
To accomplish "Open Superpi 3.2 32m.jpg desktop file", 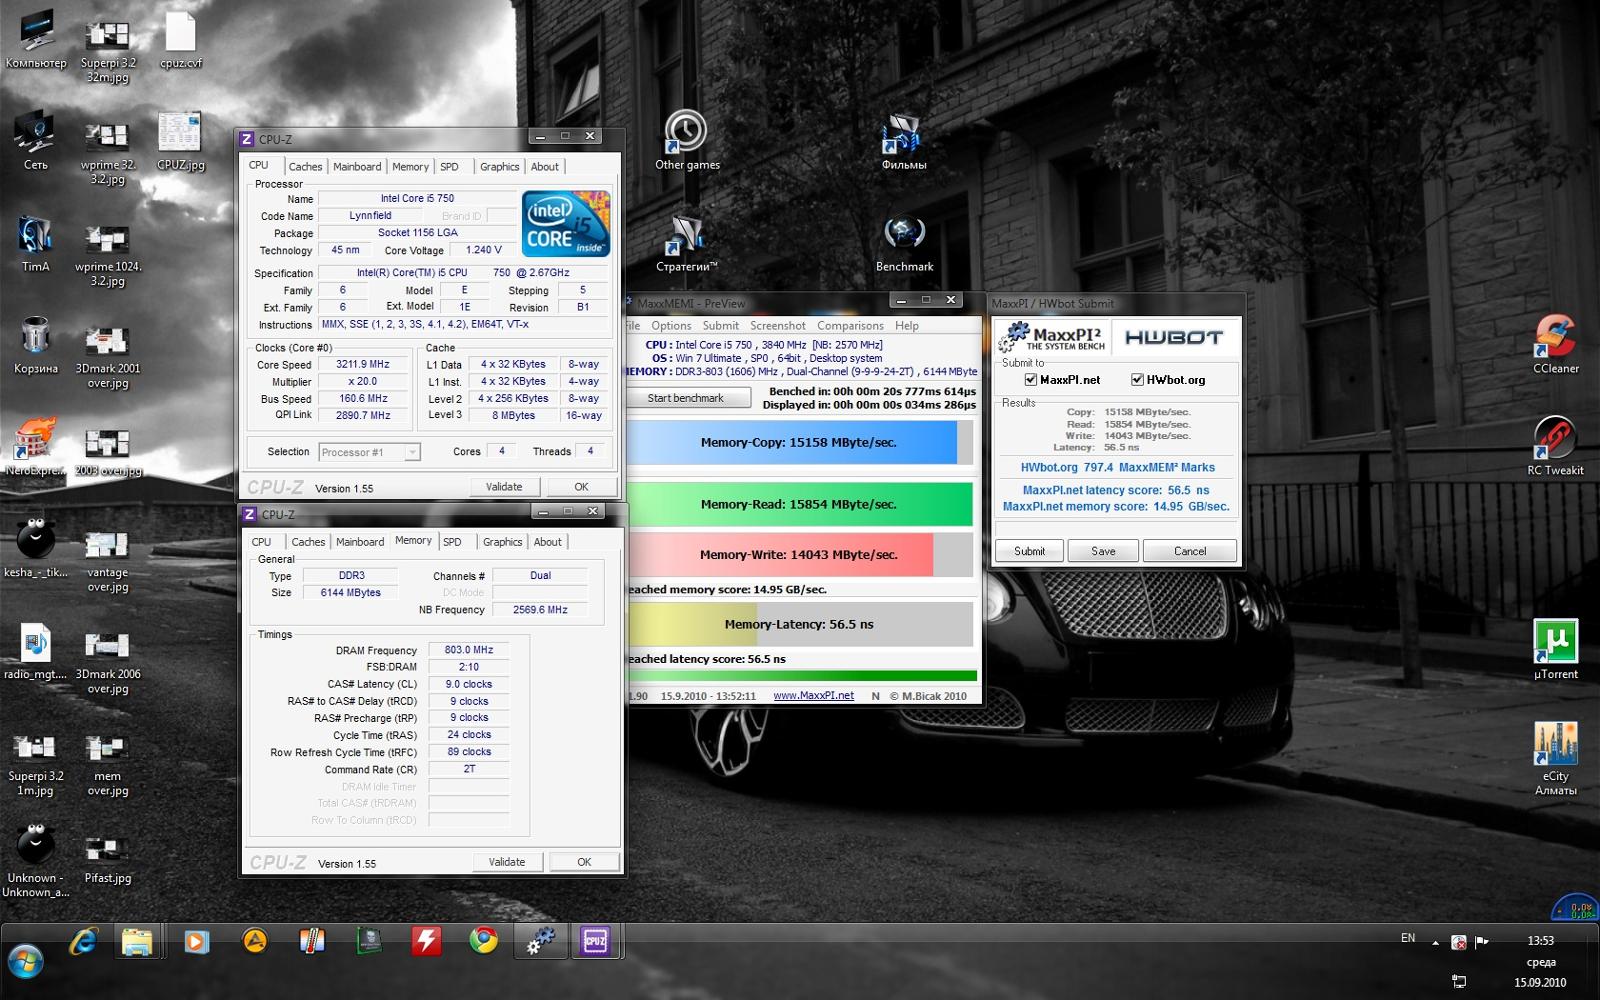I will (x=107, y=48).
